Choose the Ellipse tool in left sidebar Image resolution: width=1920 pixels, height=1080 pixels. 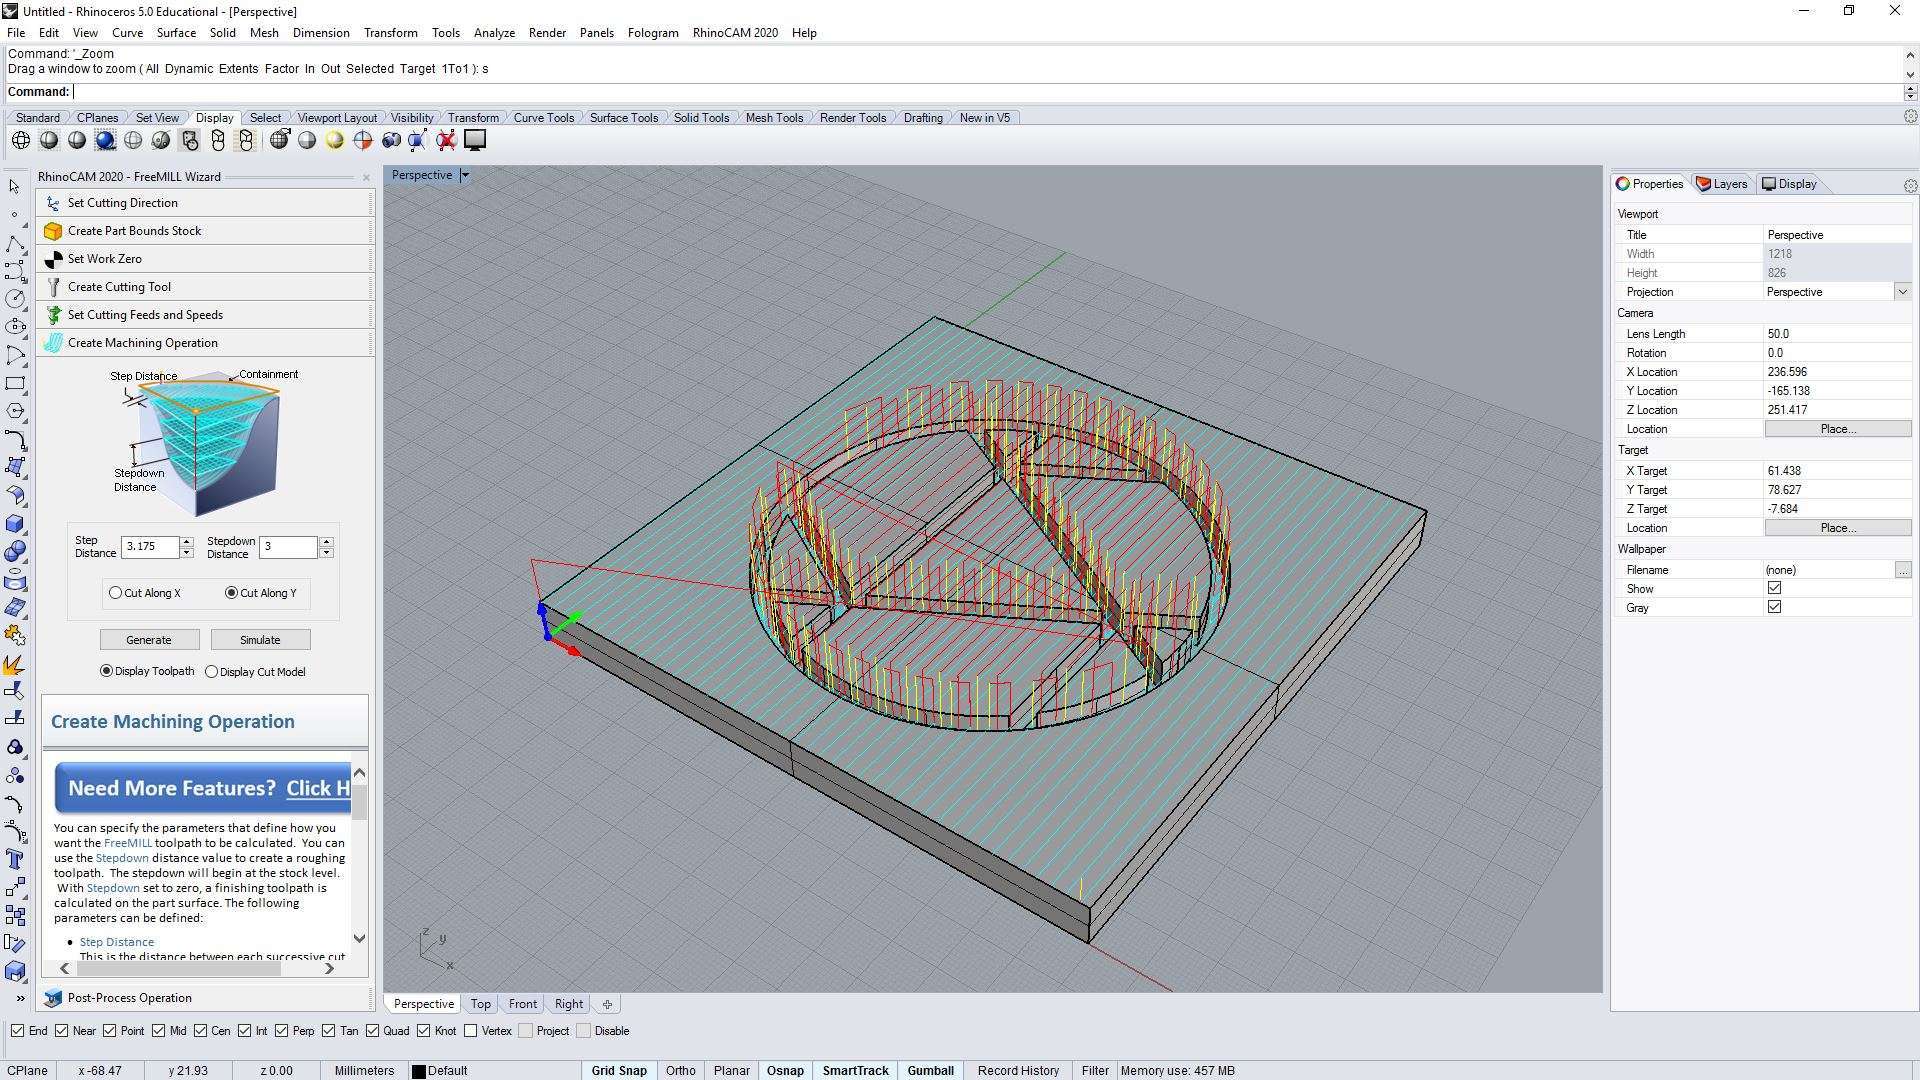(x=14, y=327)
